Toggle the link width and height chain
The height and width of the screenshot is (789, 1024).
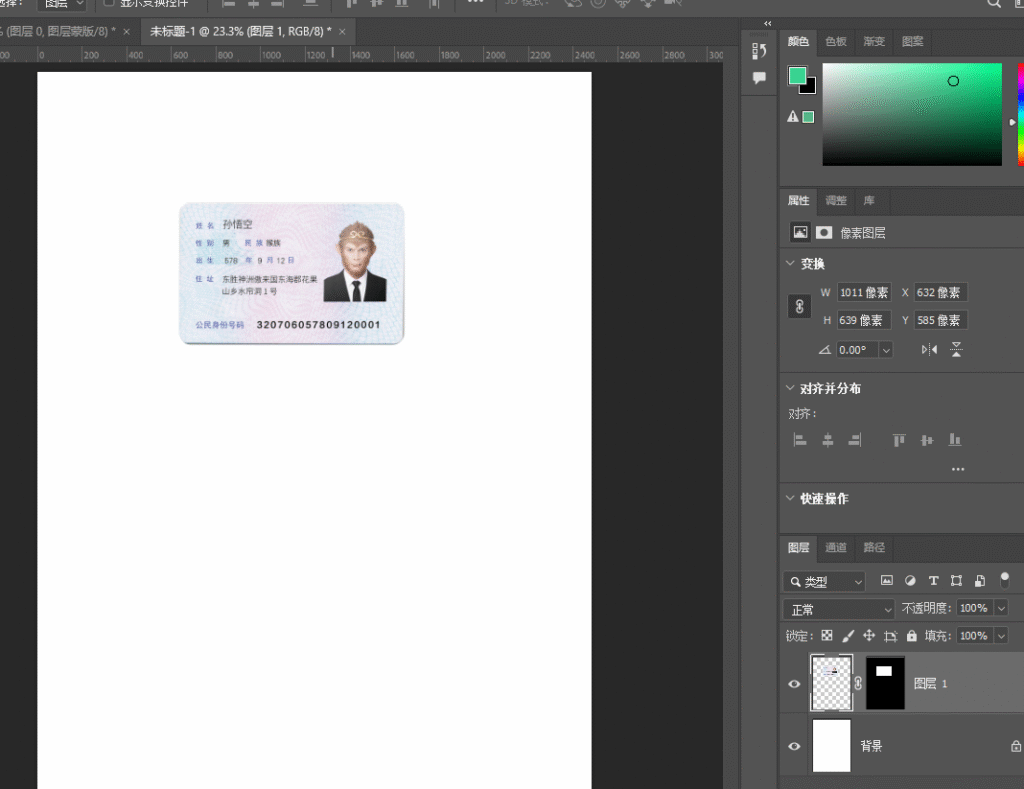point(799,306)
